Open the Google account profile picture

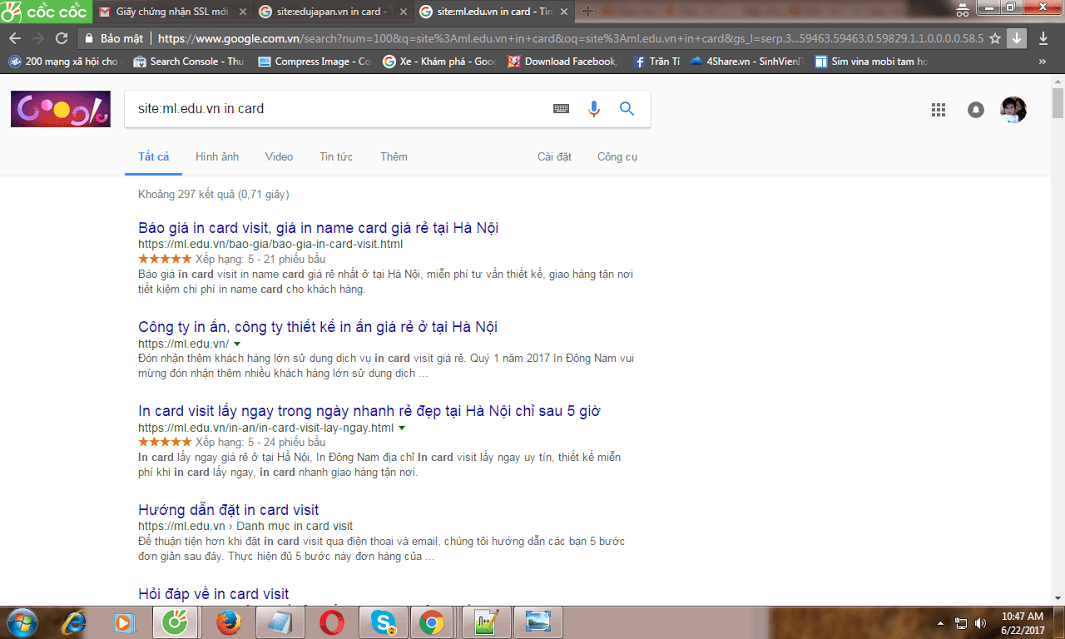click(x=1013, y=109)
